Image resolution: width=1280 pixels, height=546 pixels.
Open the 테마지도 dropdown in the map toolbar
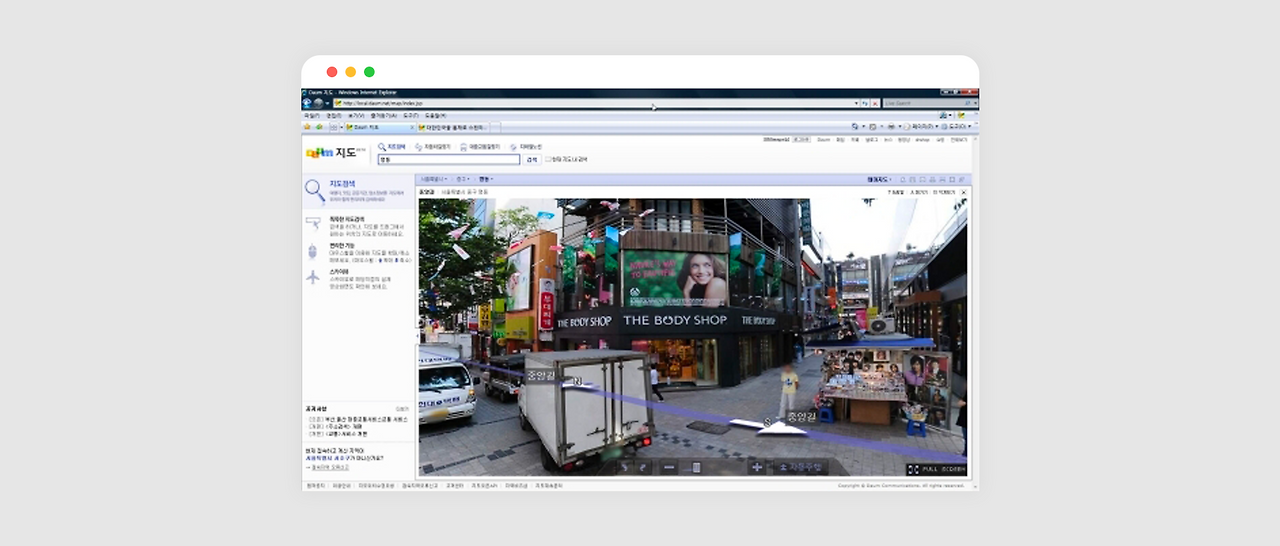pos(880,179)
